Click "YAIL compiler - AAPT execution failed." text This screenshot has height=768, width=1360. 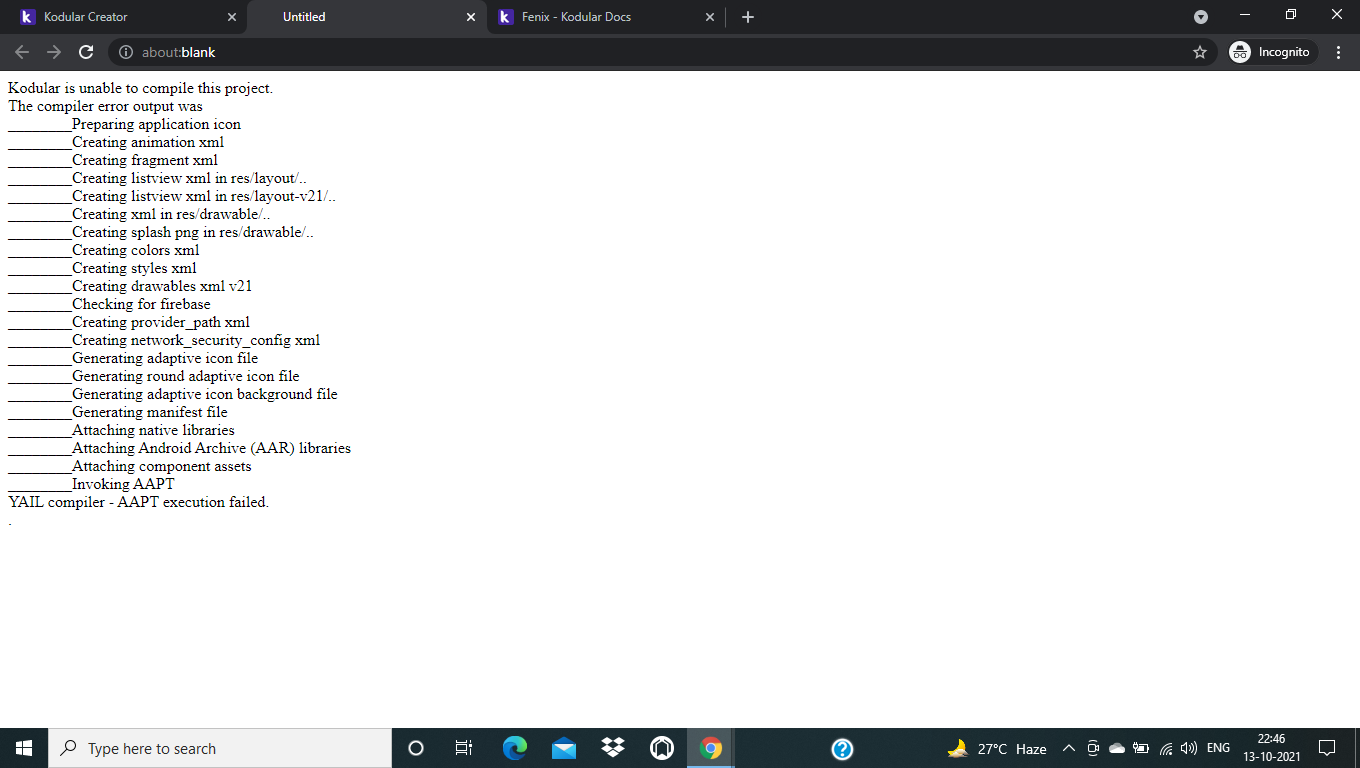click(138, 502)
